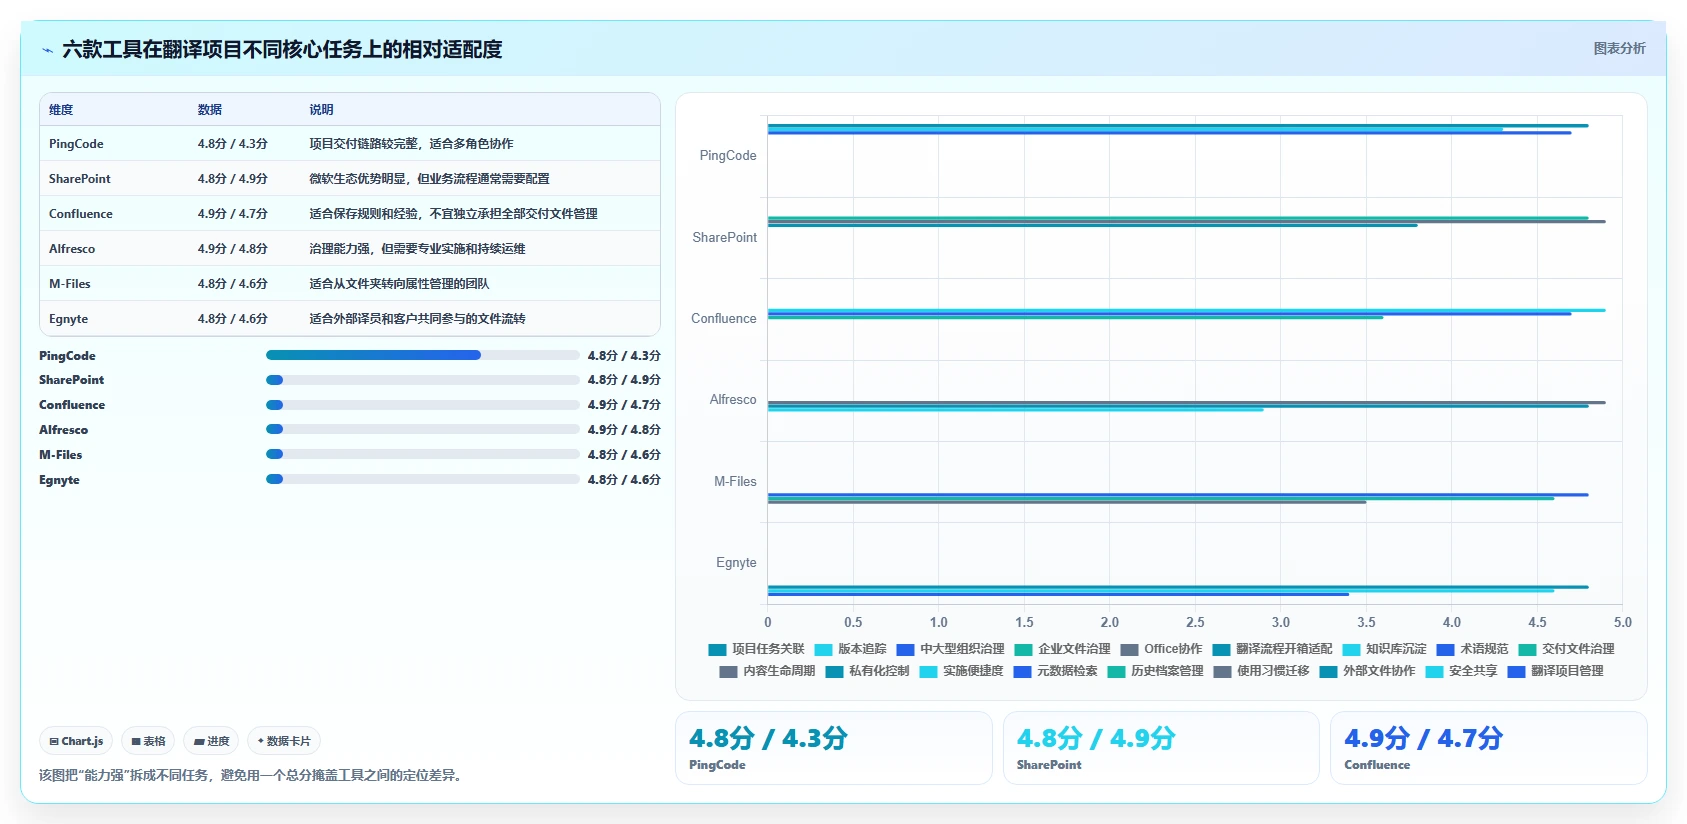The width and height of the screenshot is (1687, 824).
Task: Click the text 治理能力强，但需要专业实施和持续运维
Action: point(417,249)
